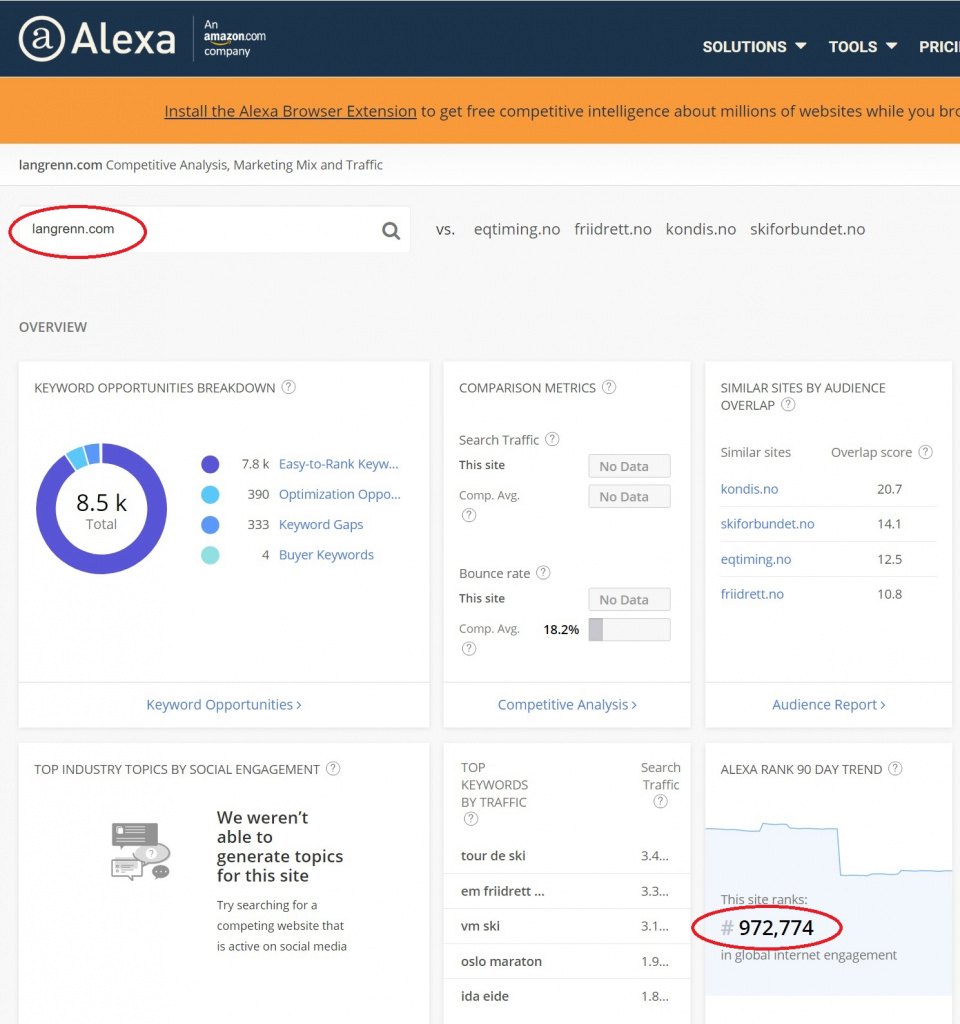Click help icon under Top Keywords by Traffic
The image size is (960, 1024).
point(470,819)
